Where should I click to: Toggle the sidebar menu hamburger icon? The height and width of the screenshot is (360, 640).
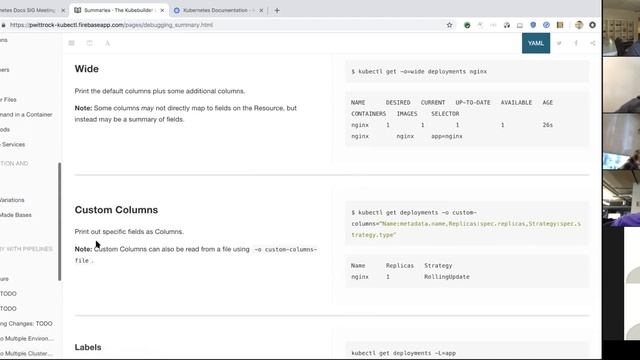71,43
